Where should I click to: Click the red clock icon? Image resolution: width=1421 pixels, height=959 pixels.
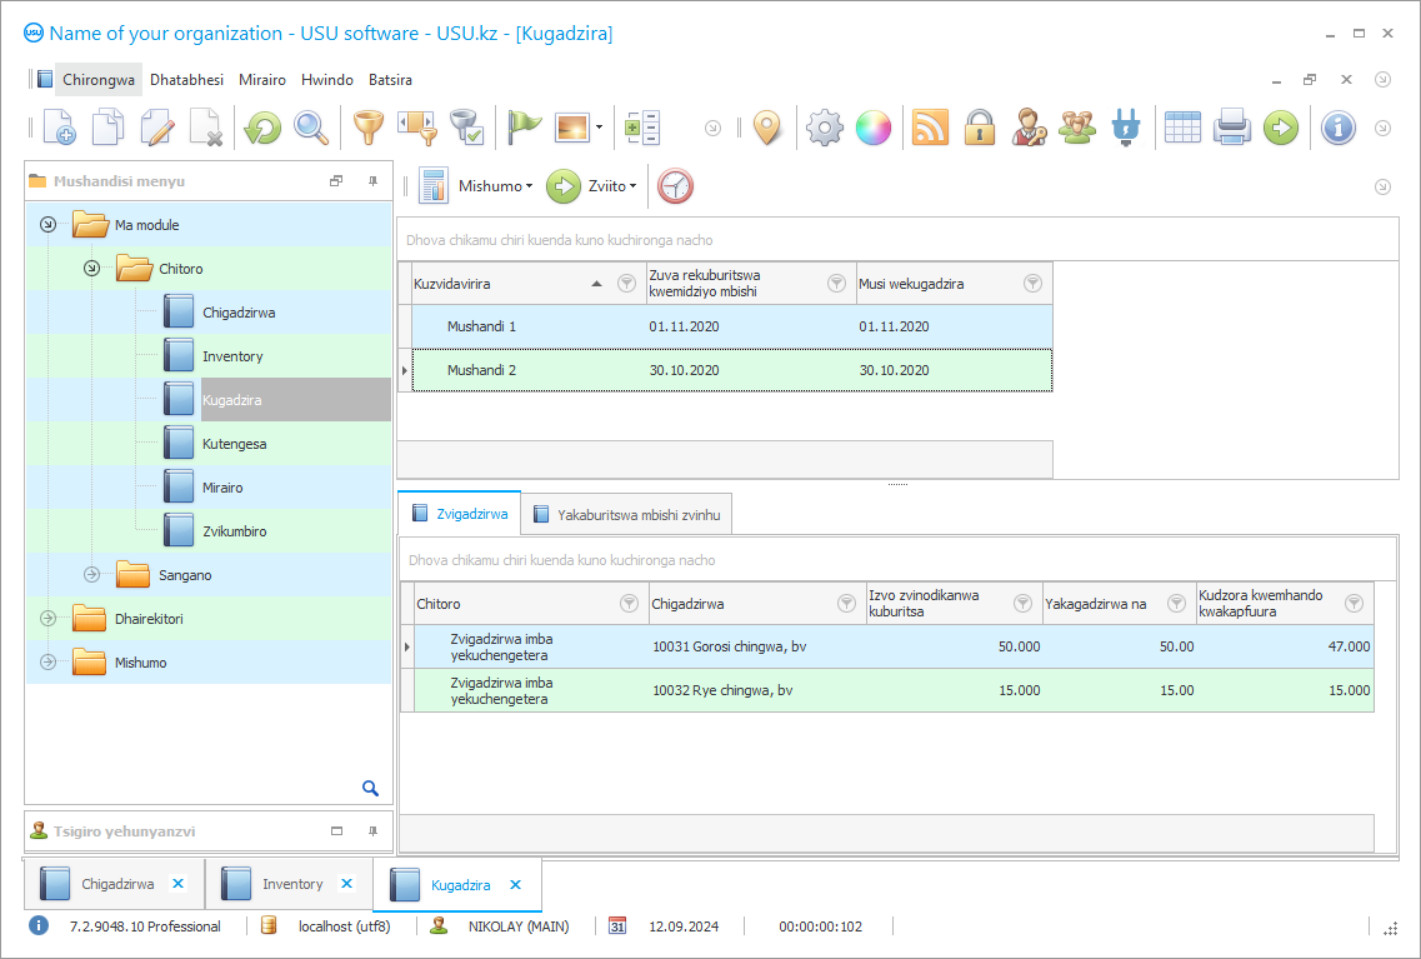coord(675,186)
